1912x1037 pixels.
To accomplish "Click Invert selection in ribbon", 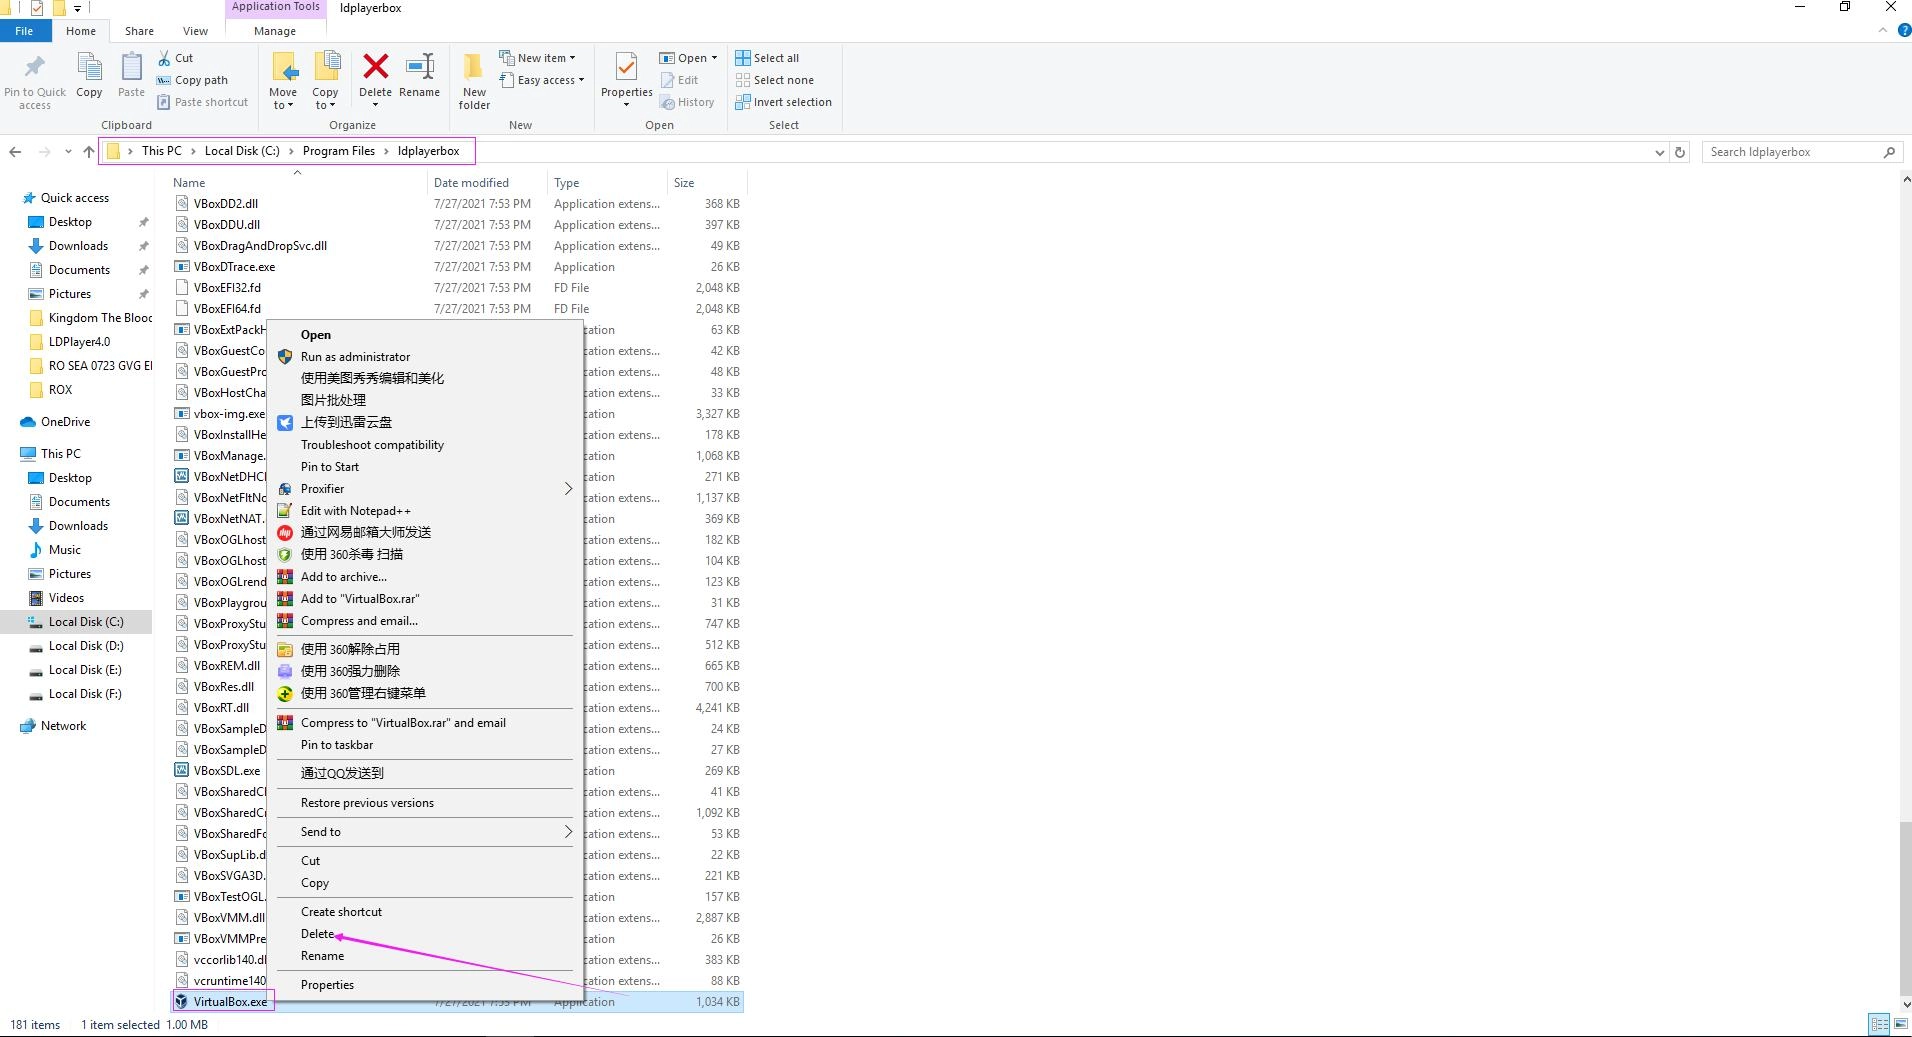I will (x=783, y=102).
